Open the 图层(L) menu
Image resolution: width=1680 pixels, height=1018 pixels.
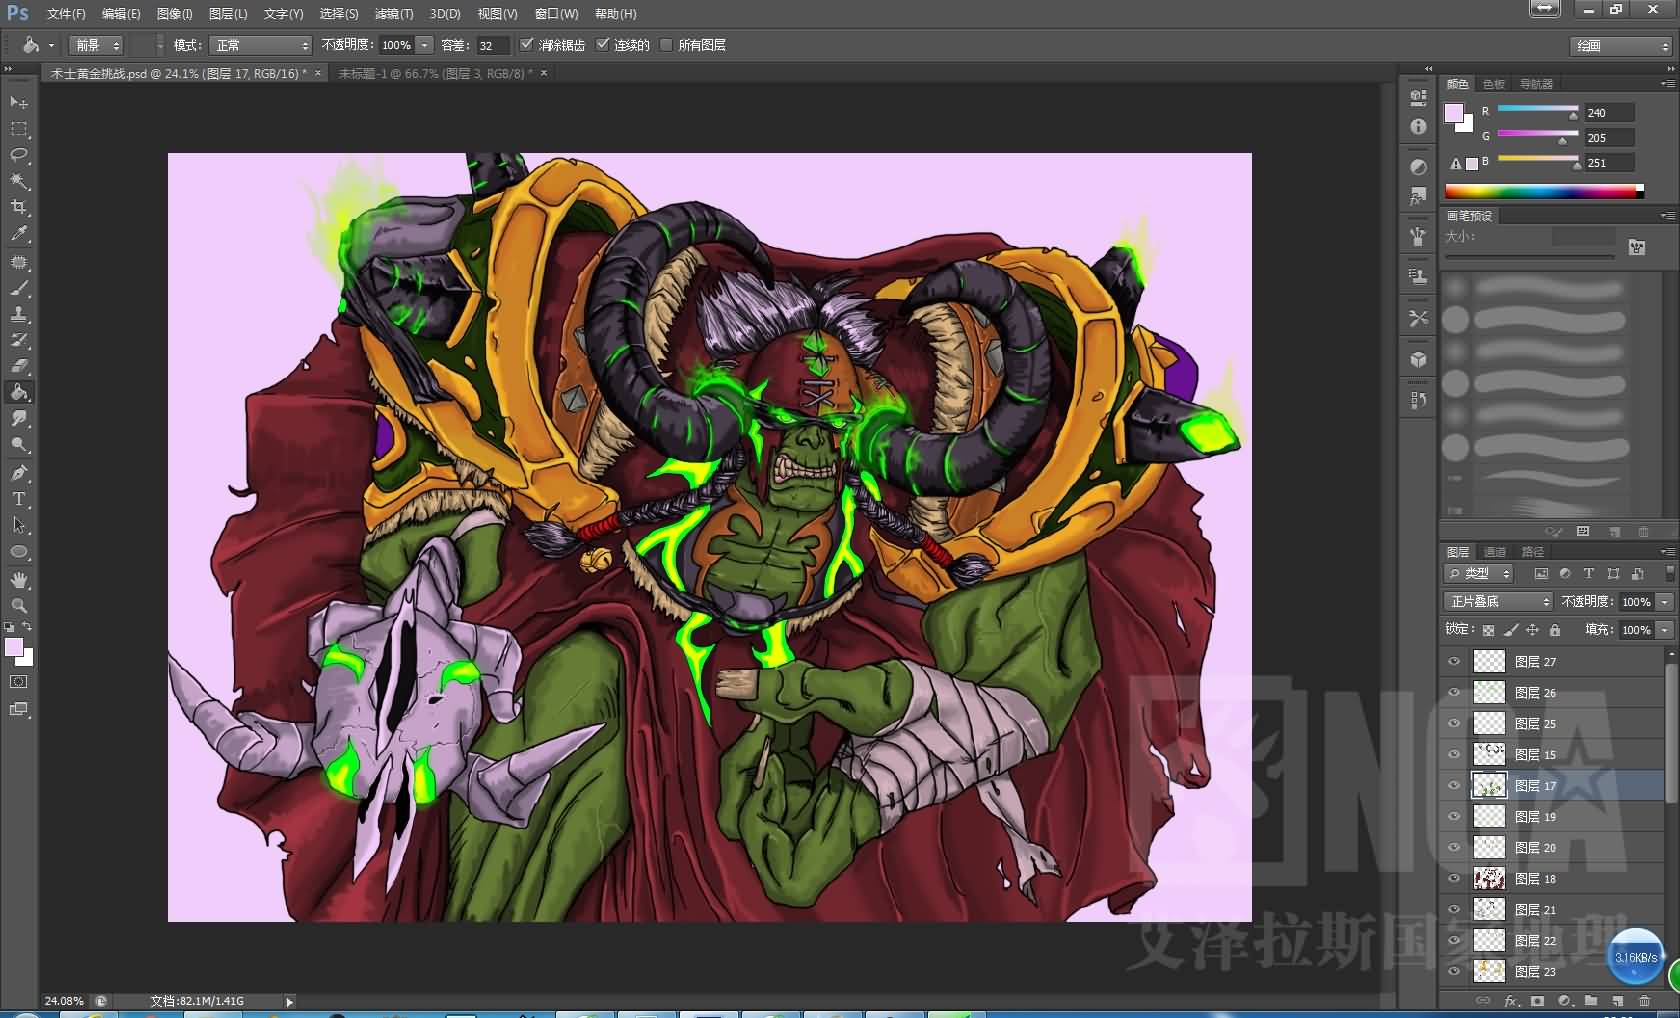(x=227, y=14)
